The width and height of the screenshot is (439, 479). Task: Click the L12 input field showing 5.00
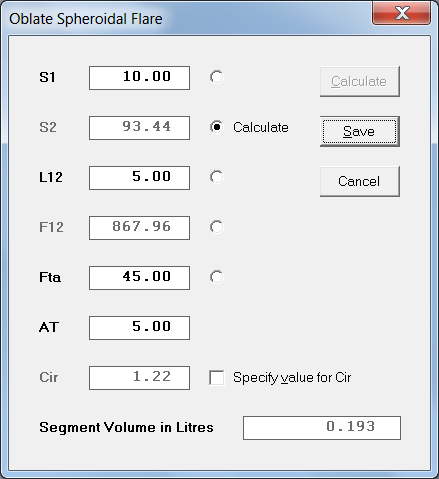[139, 178]
